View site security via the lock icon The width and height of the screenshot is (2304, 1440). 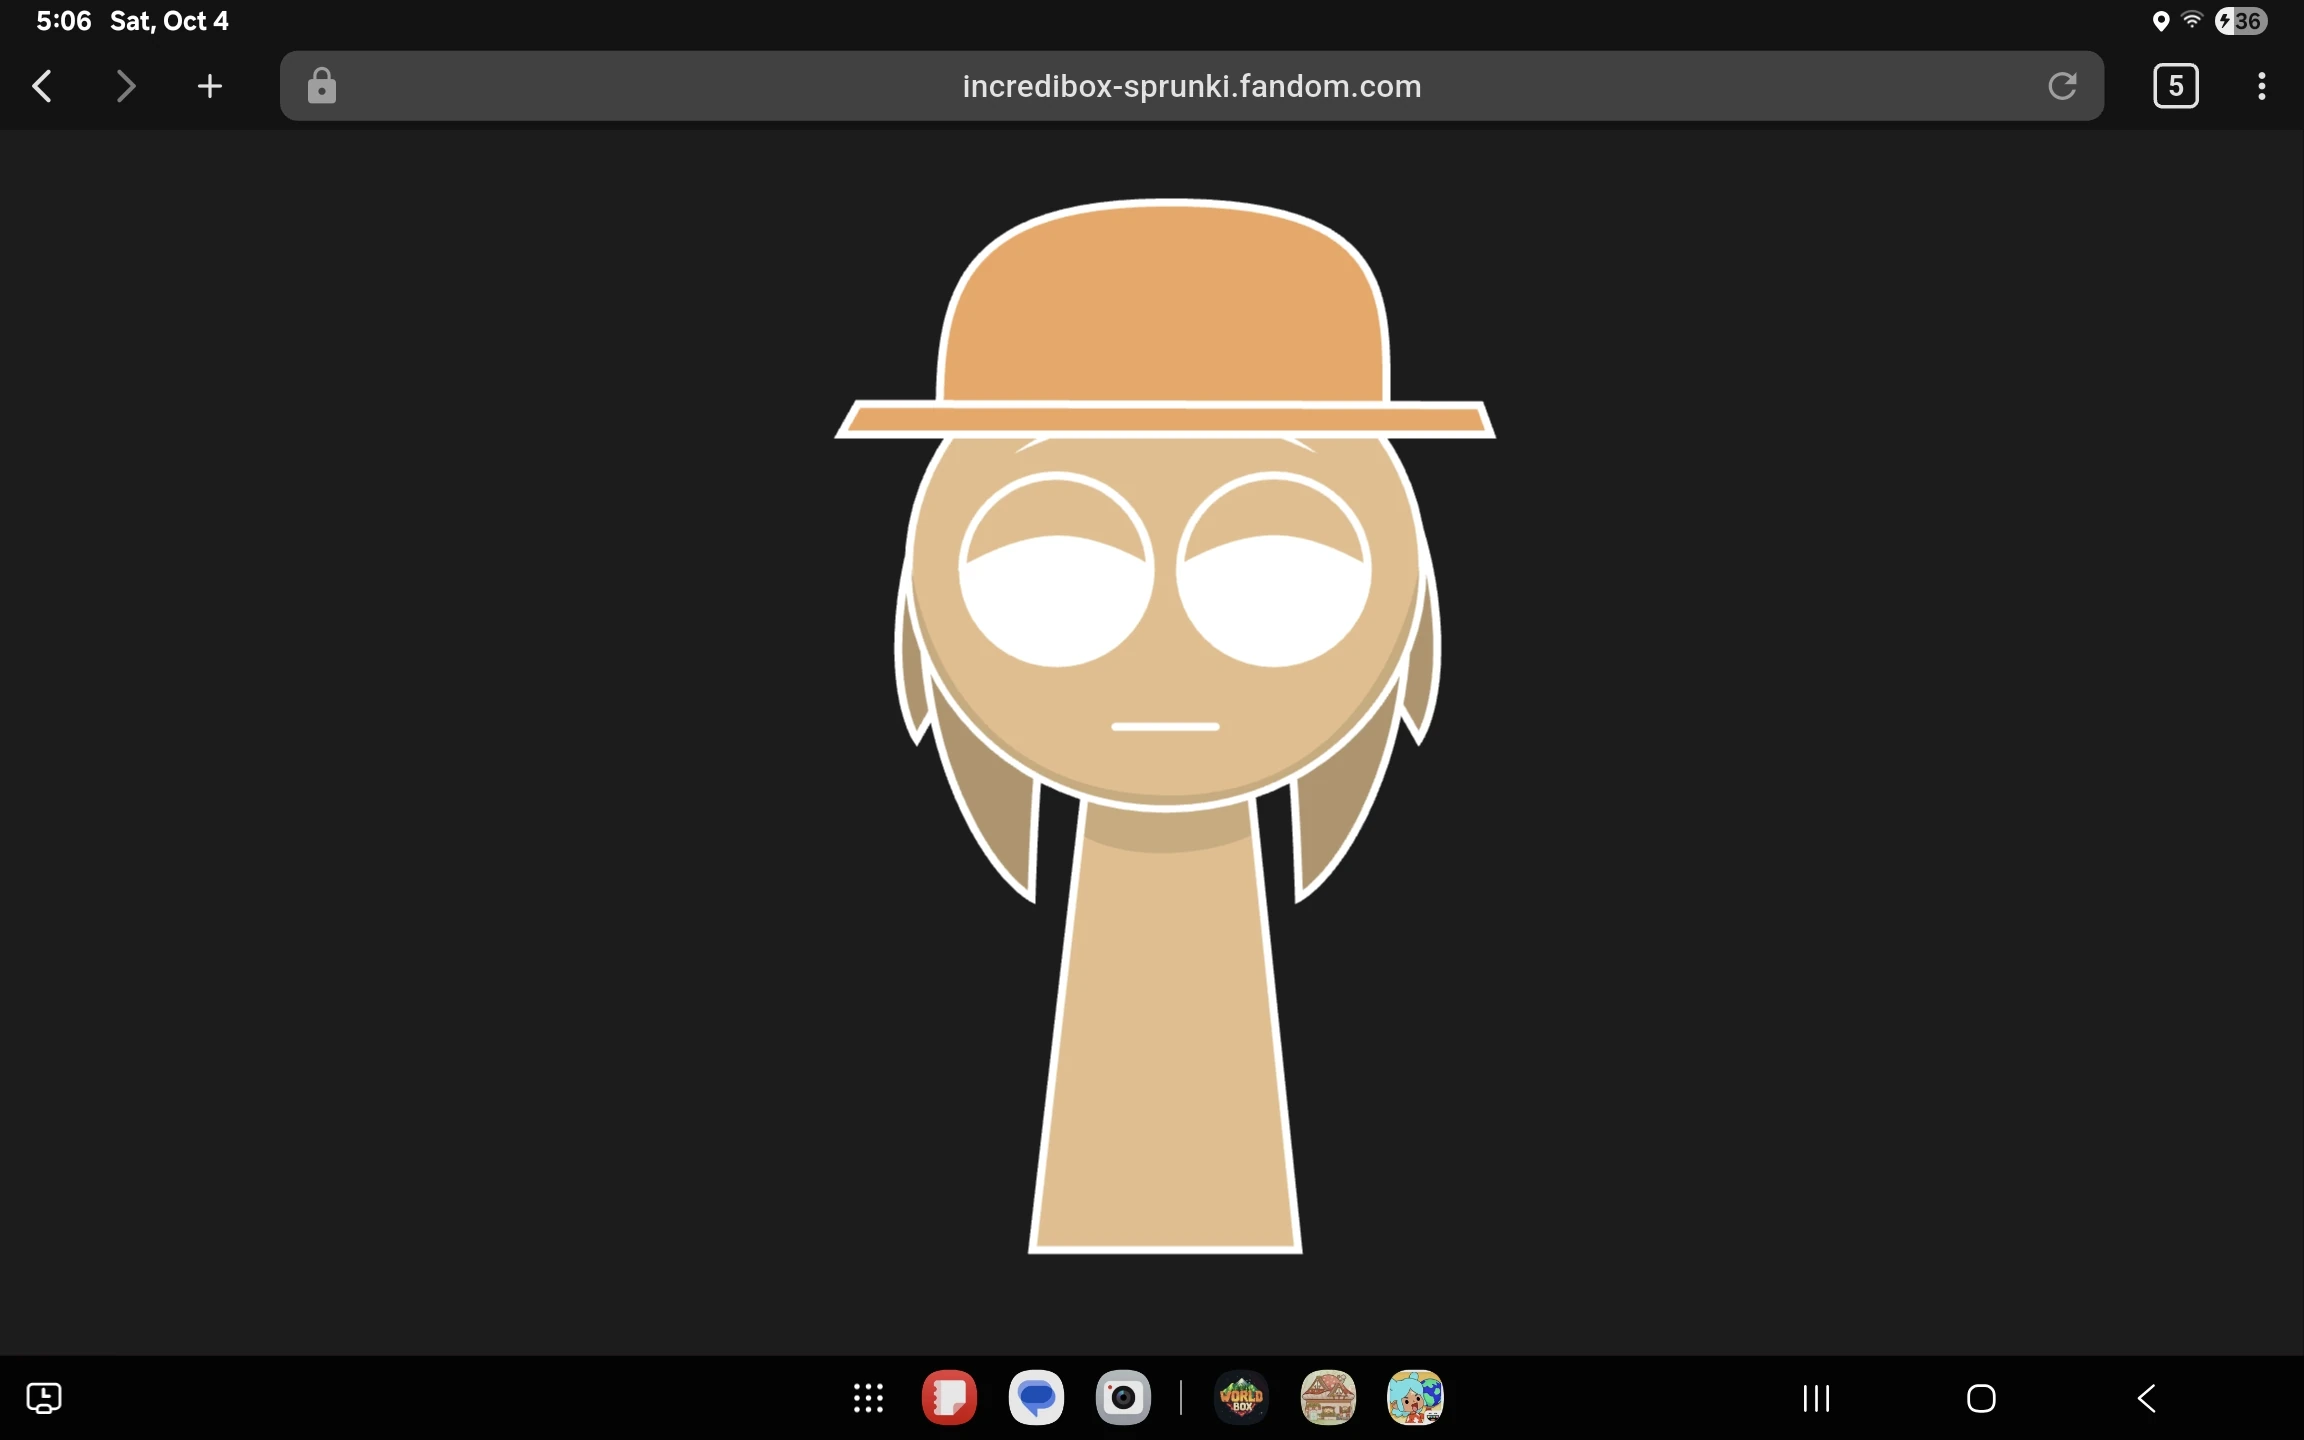click(321, 86)
